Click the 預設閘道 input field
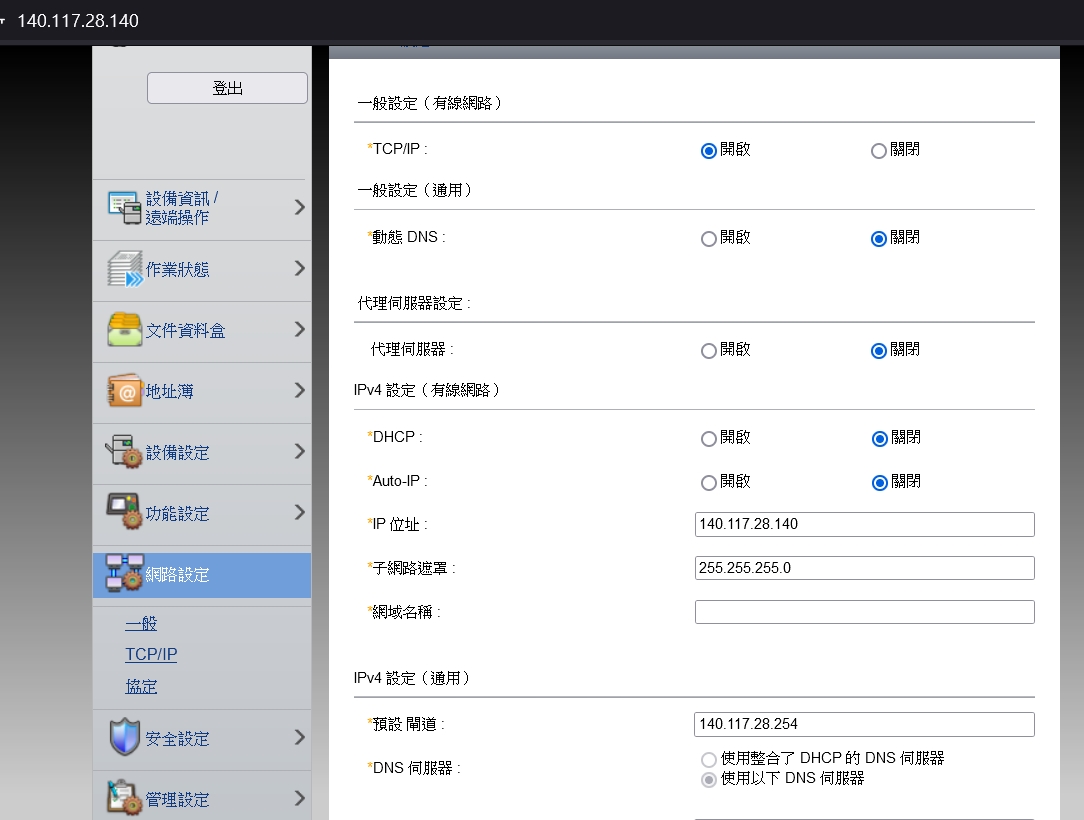 [x=864, y=724]
